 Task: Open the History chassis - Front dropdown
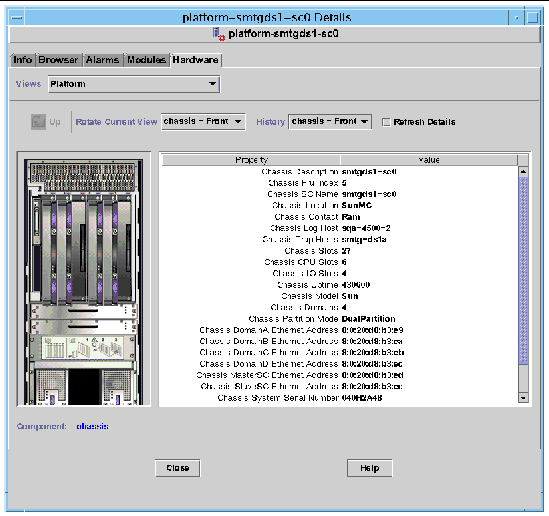click(330, 121)
